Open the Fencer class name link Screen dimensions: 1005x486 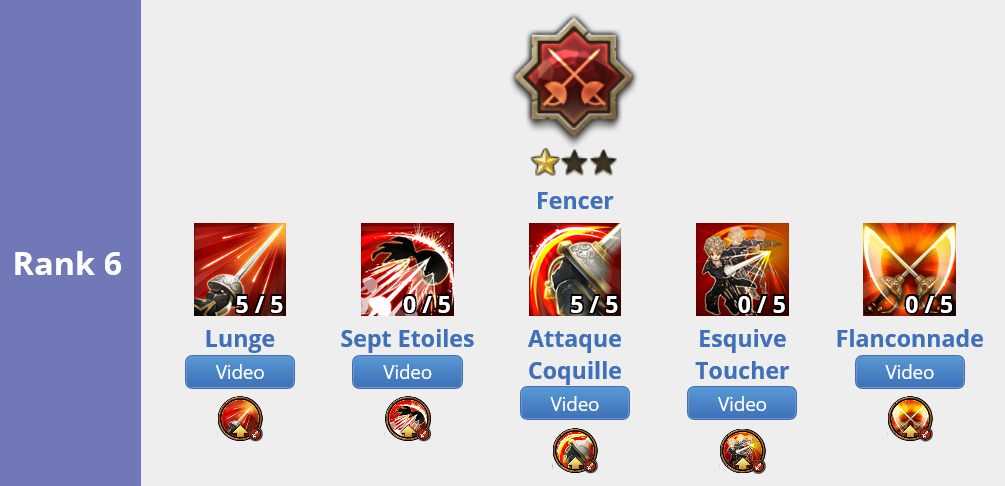pos(574,201)
